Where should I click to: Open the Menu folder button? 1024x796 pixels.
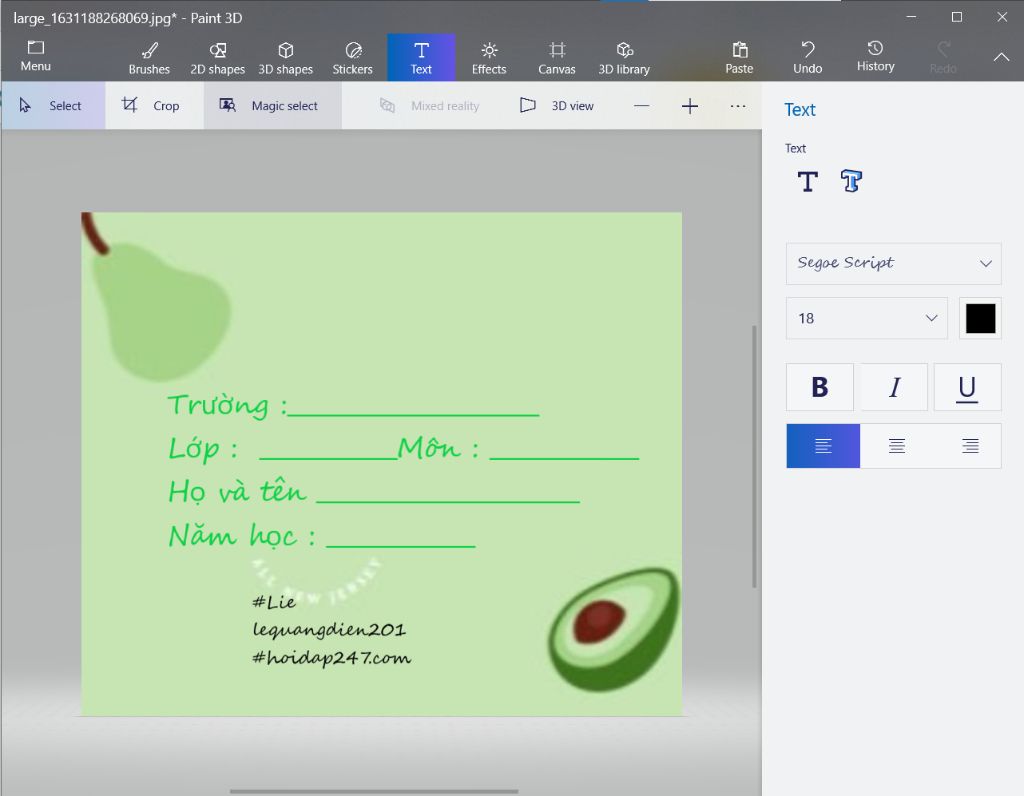click(35, 57)
